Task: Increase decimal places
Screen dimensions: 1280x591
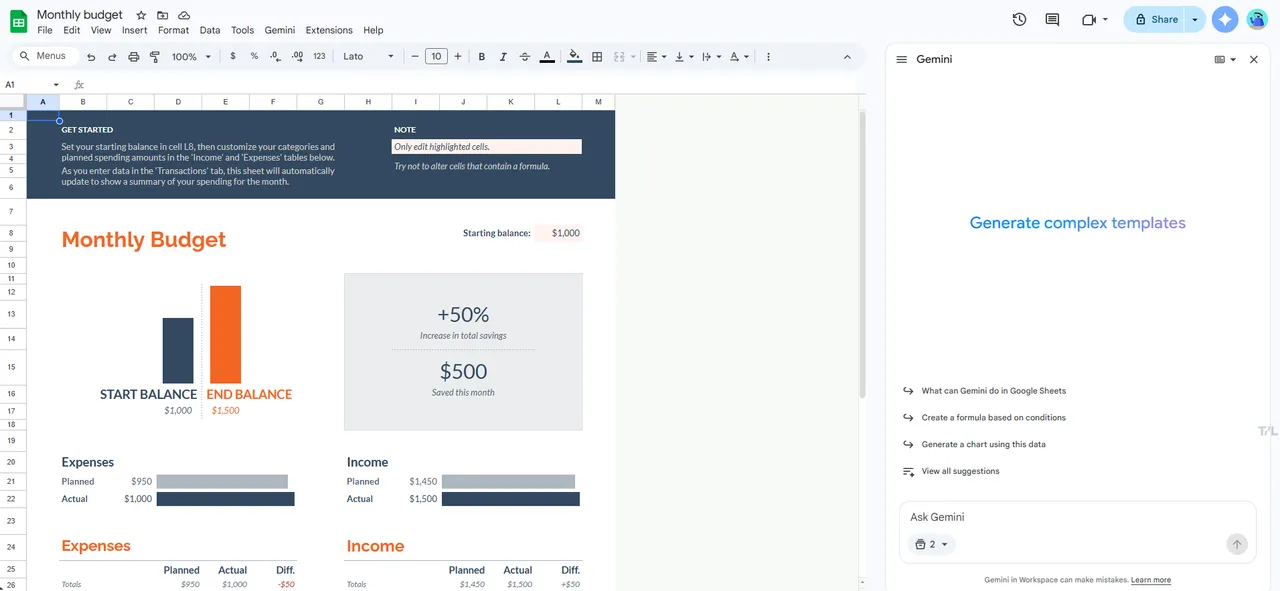Action: 297,57
